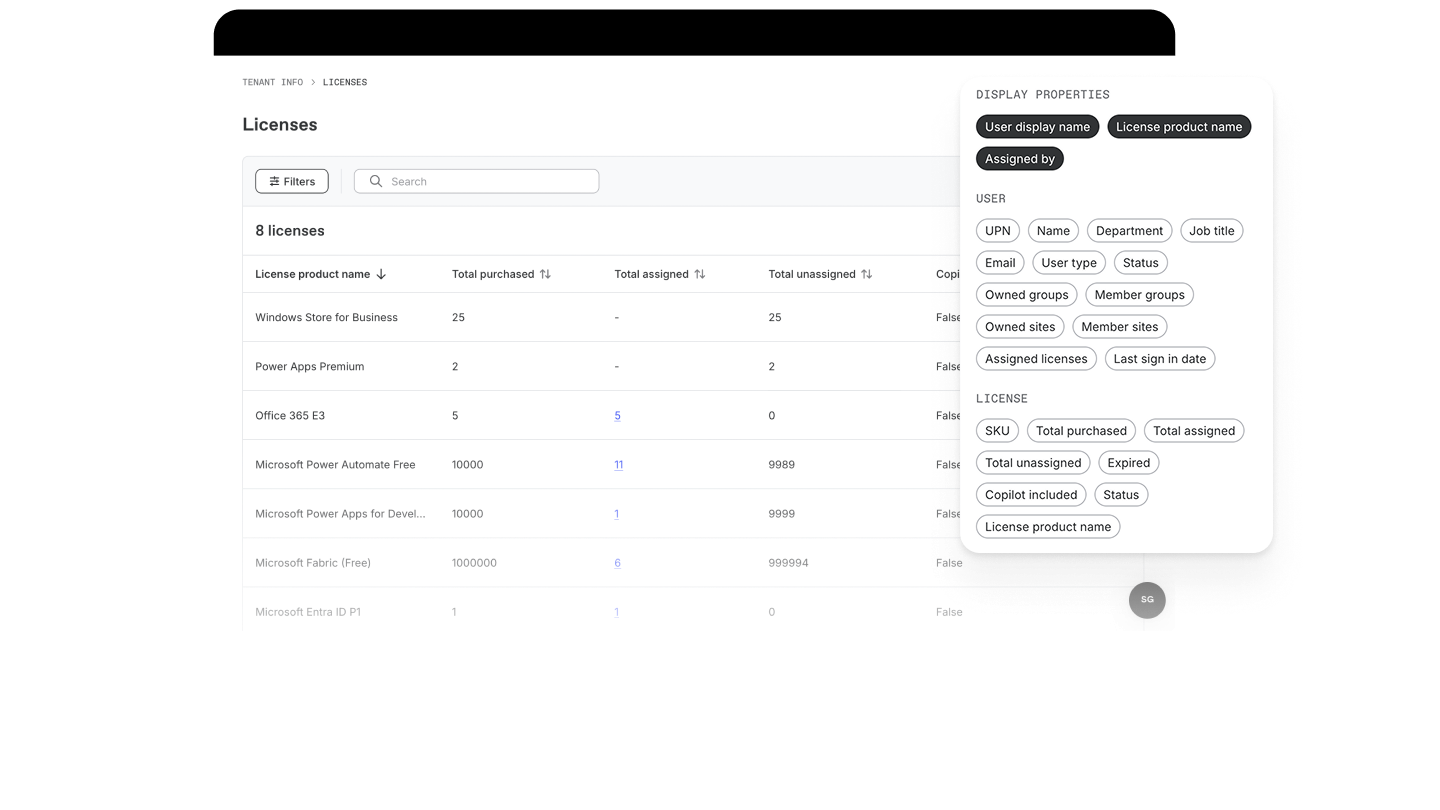Open assigned count for Microsoft Entra ID P1
Image resolution: width=1440 pixels, height=810 pixels.
click(616, 612)
